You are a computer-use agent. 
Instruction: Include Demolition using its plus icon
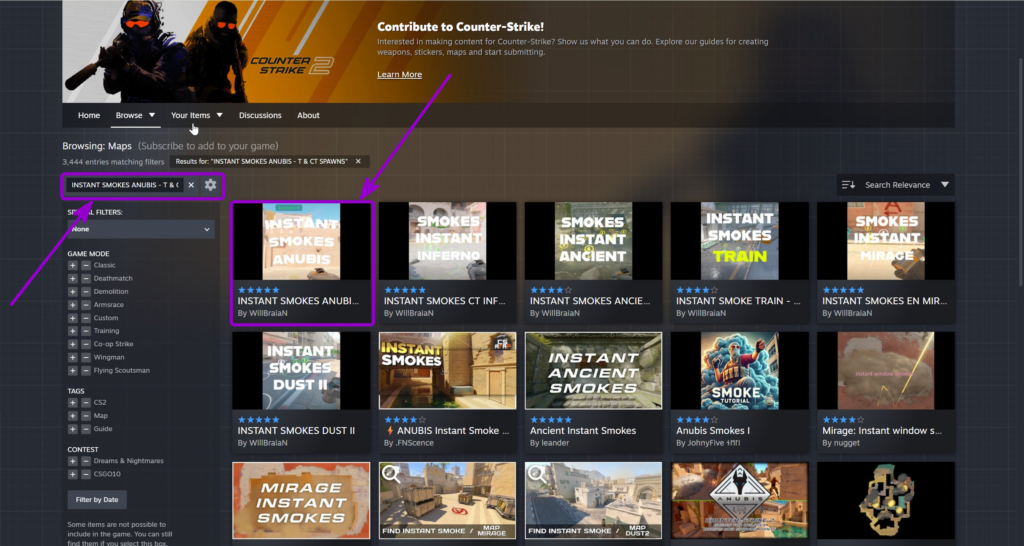click(72, 291)
